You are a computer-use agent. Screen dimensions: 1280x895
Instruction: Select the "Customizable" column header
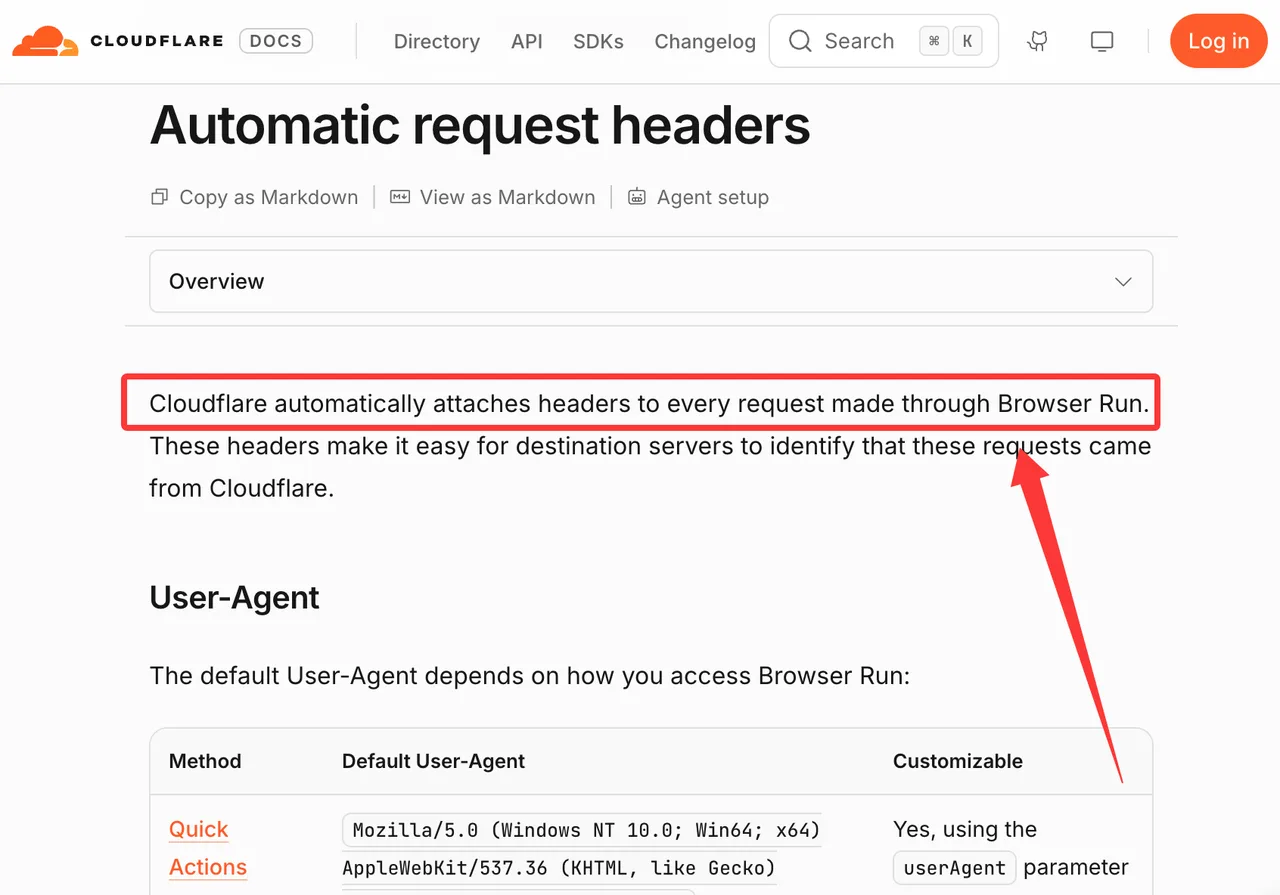958,761
